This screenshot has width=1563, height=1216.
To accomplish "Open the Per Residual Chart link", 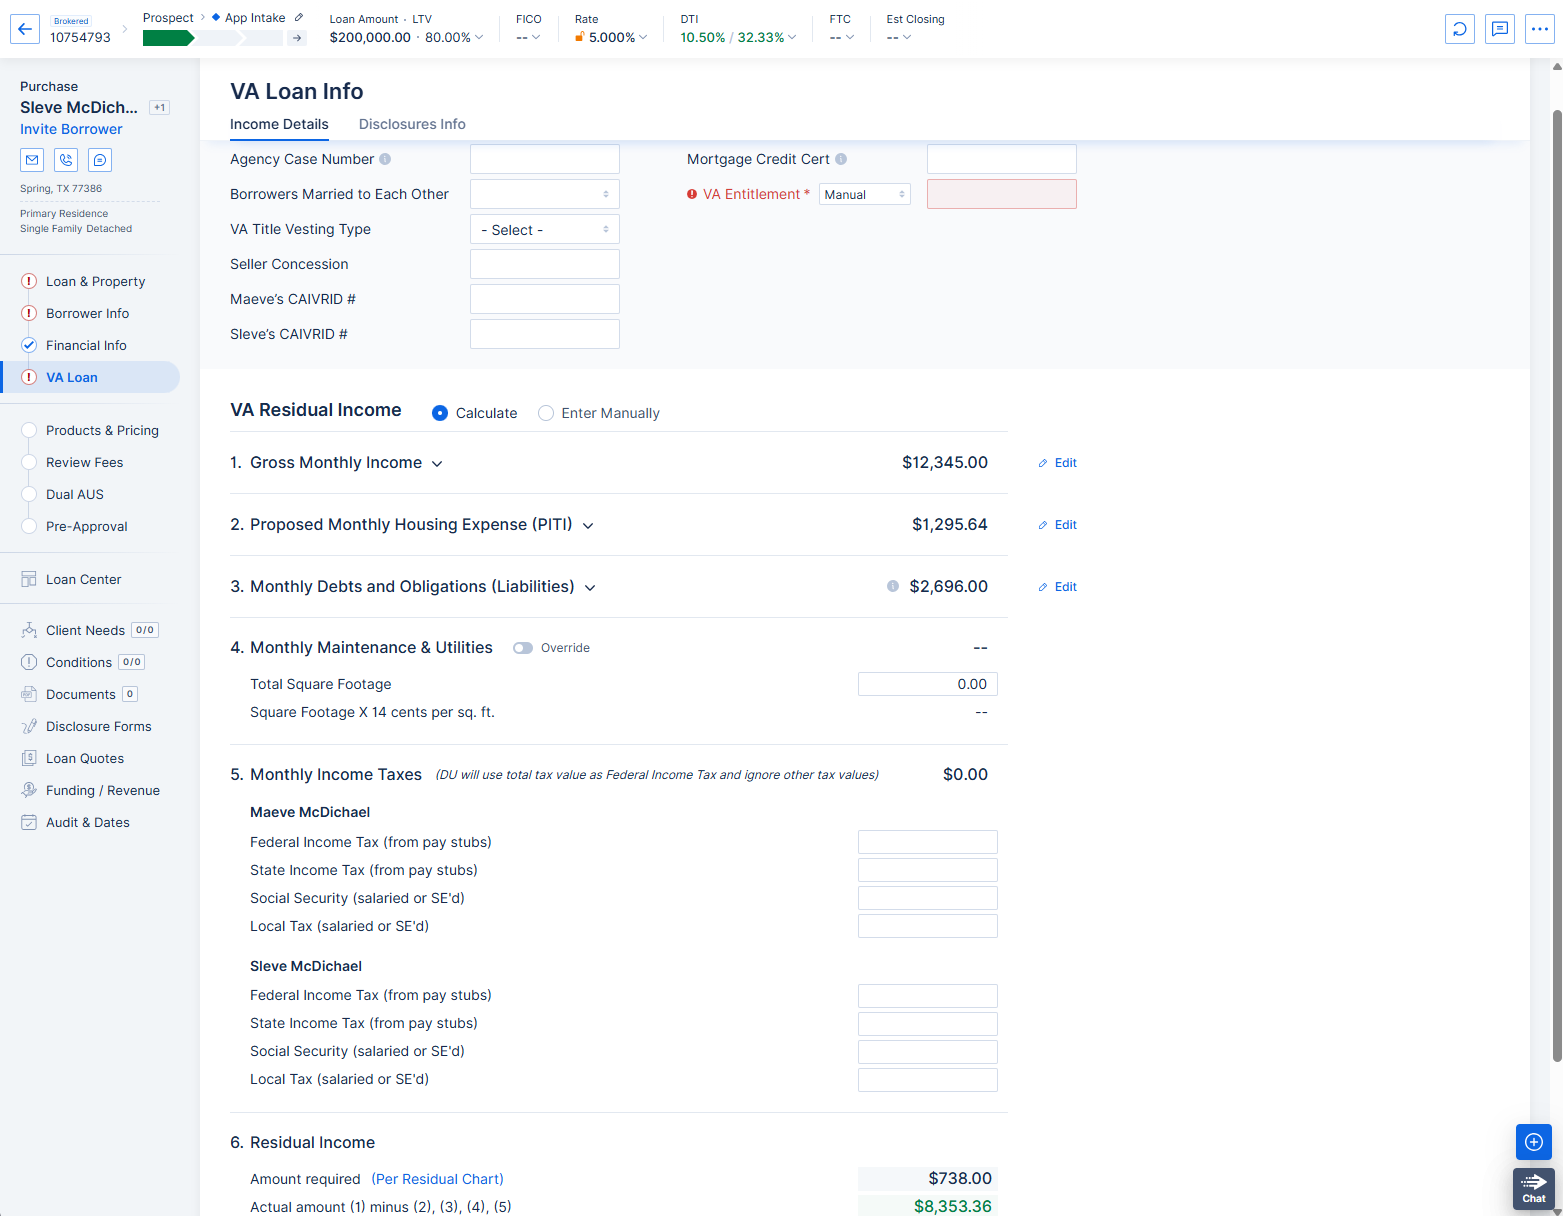I will click(437, 1179).
